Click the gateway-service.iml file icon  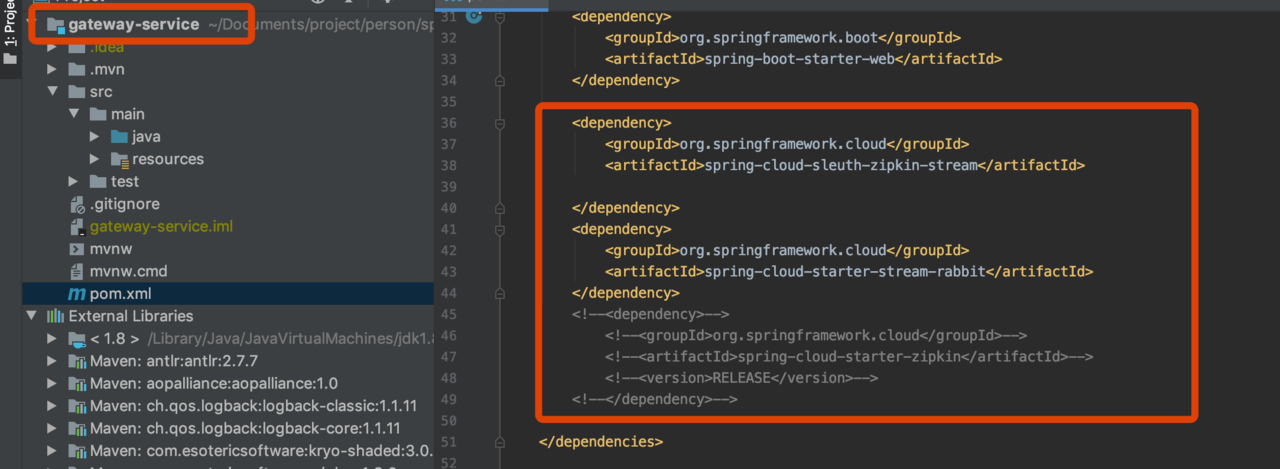pyautogui.click(x=77, y=227)
